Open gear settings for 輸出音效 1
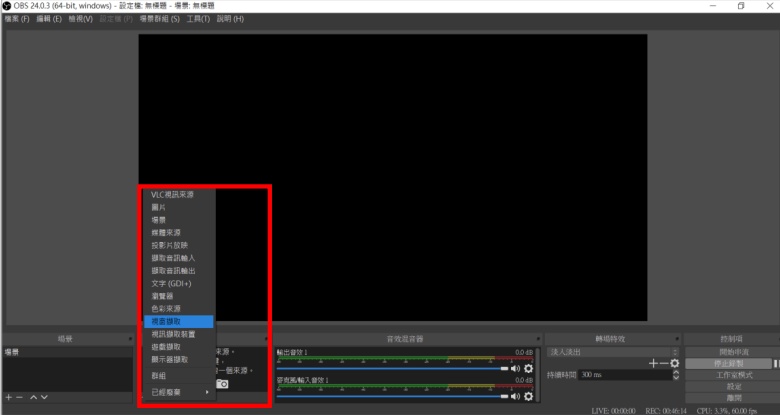780x415 pixels. point(528,368)
